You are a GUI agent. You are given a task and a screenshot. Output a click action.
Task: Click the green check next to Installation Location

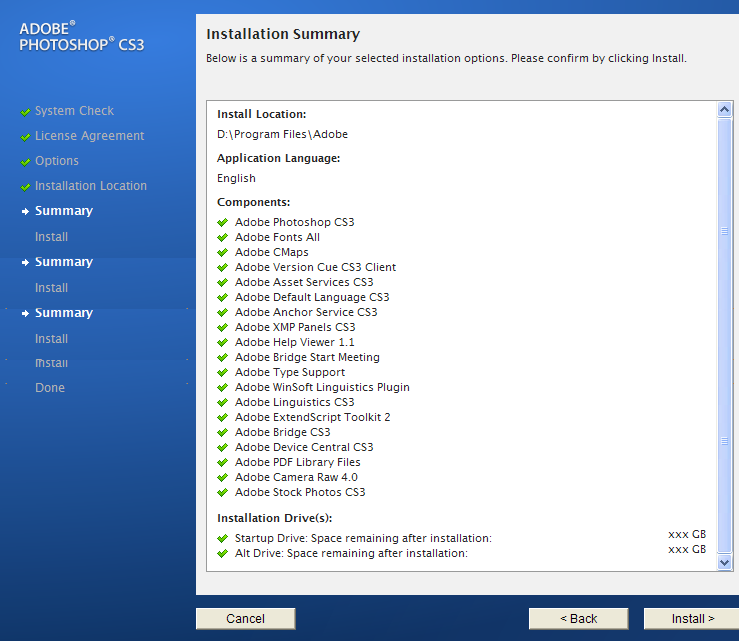pos(25,187)
